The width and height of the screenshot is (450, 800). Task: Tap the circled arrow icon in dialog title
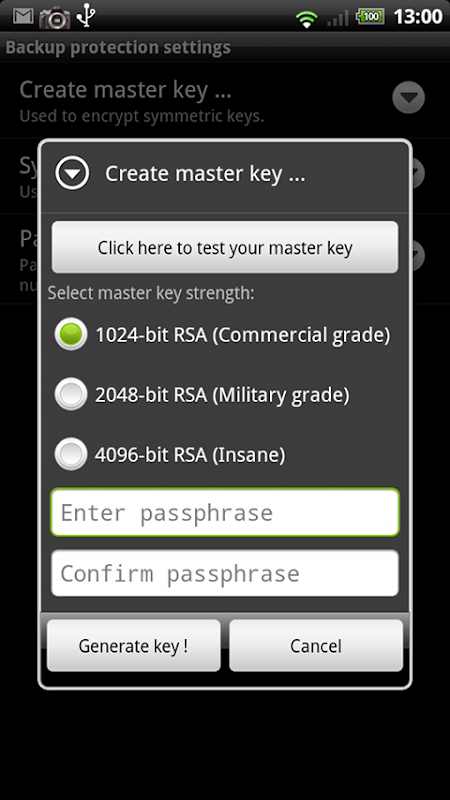pos(72,173)
